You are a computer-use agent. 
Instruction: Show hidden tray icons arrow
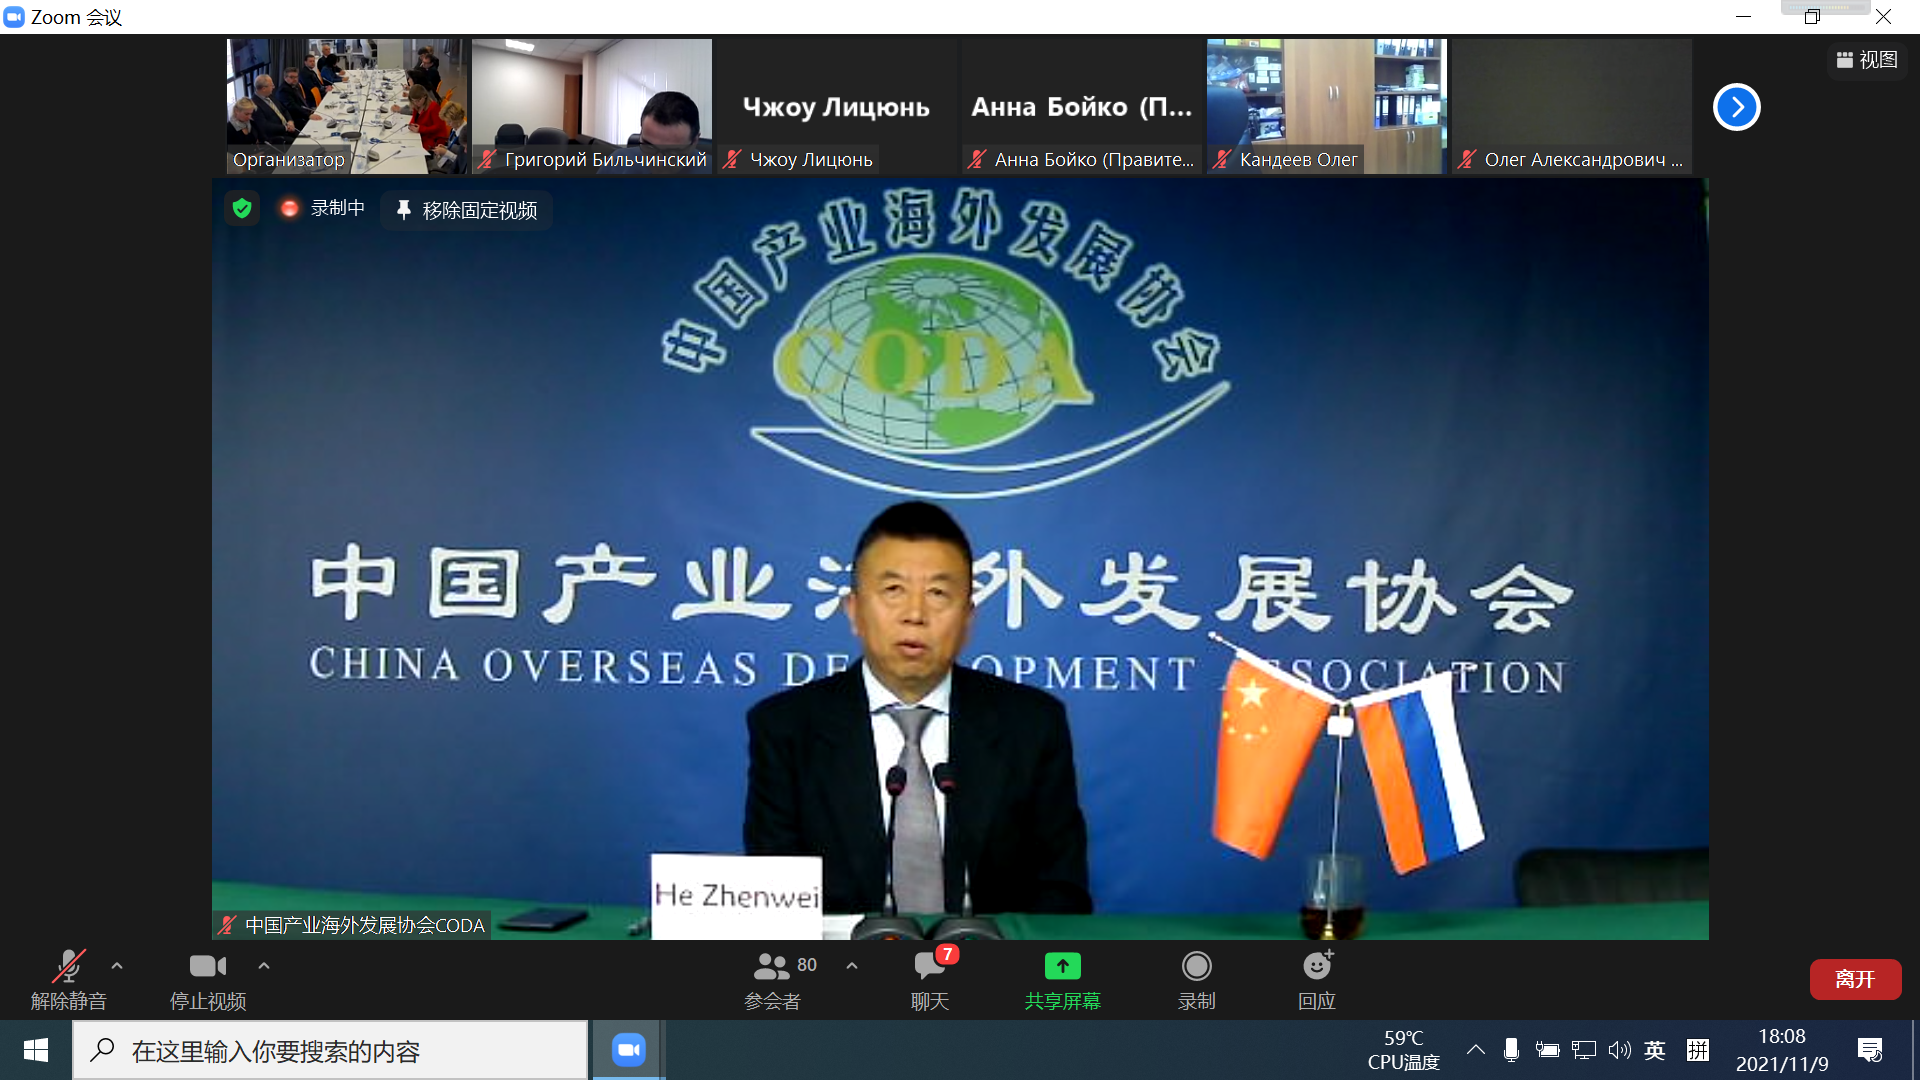click(x=1475, y=1050)
